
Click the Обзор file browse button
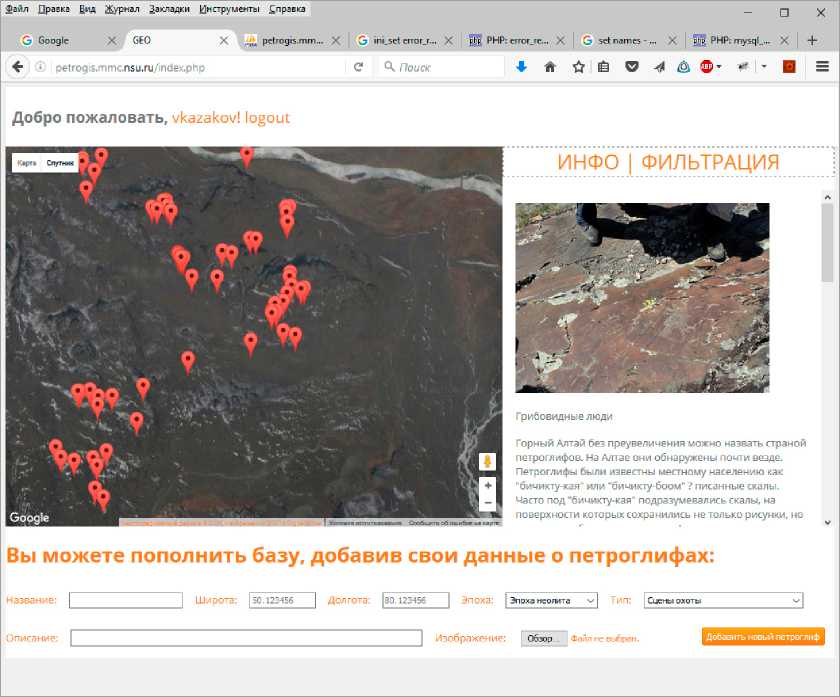click(544, 638)
